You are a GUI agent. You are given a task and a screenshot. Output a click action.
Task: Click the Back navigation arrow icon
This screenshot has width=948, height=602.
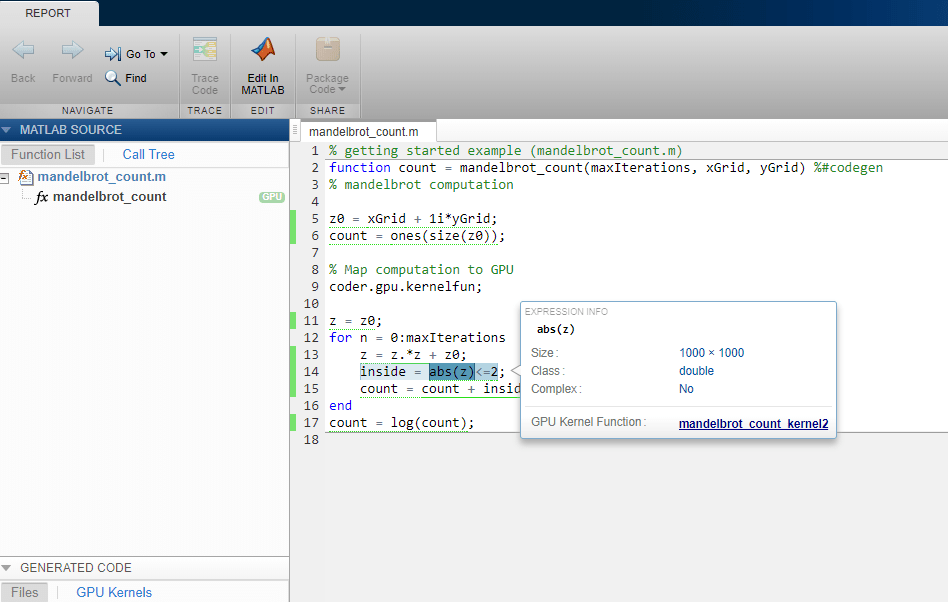[x=23, y=51]
